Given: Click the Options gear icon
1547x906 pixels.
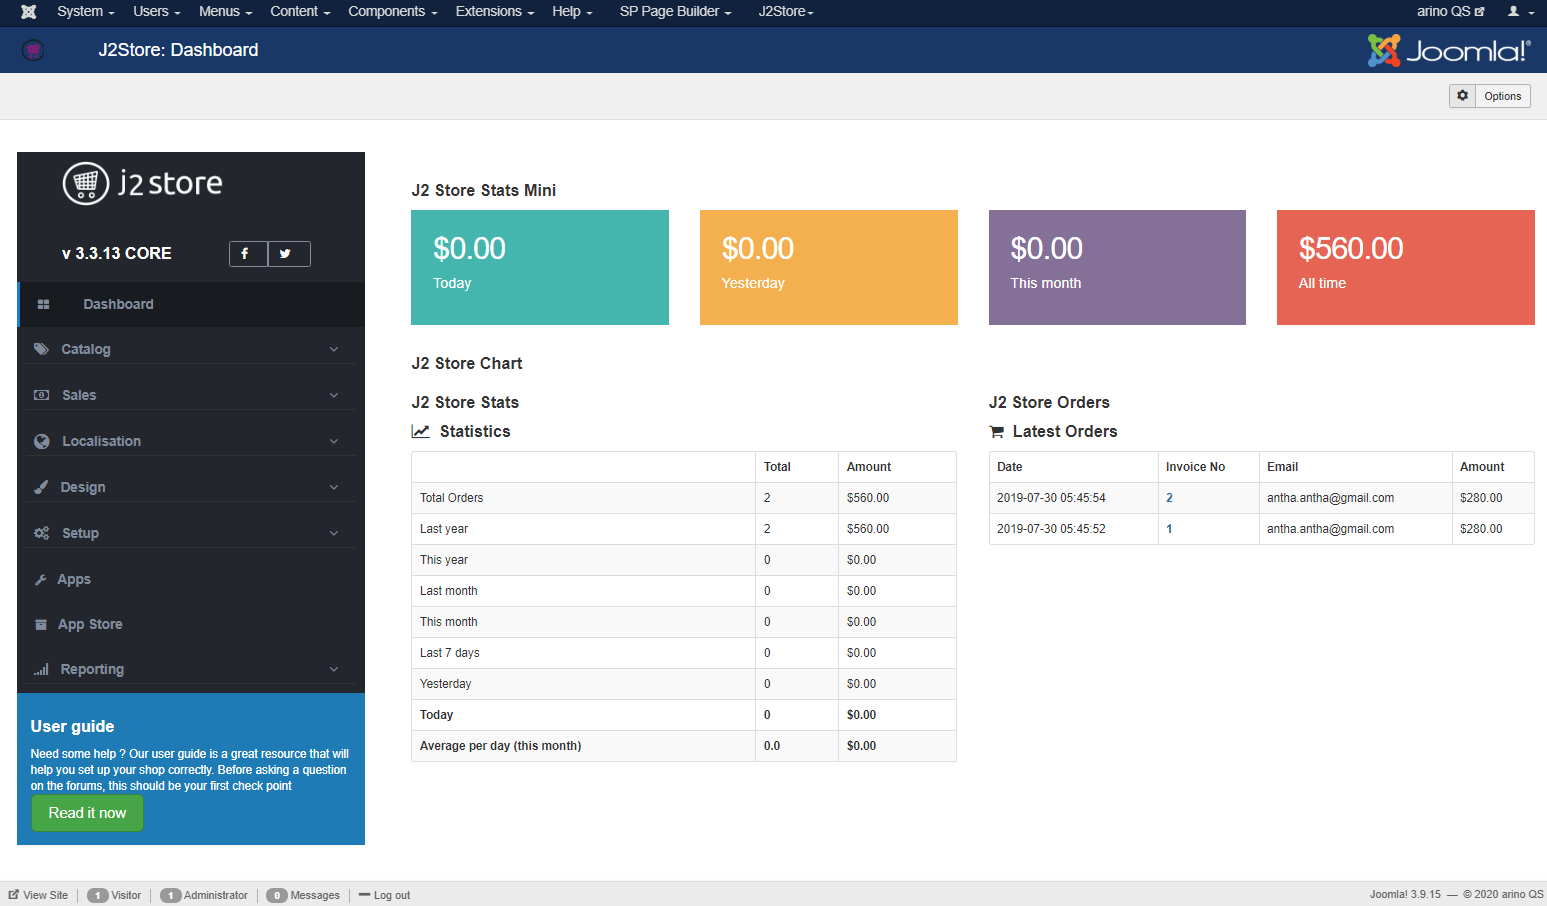Looking at the screenshot, I should click(1463, 96).
